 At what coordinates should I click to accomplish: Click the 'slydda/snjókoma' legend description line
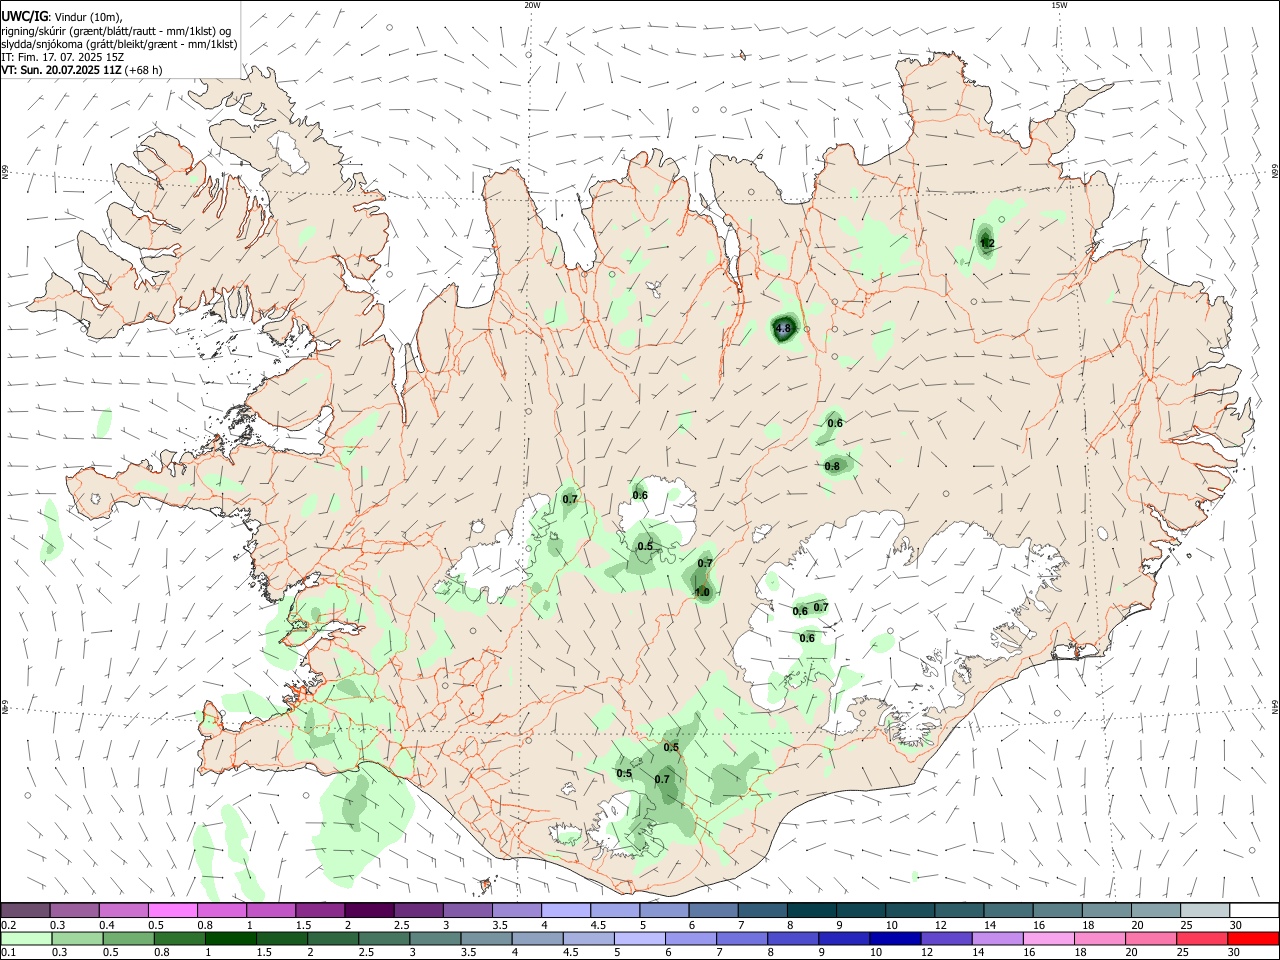(x=119, y=44)
